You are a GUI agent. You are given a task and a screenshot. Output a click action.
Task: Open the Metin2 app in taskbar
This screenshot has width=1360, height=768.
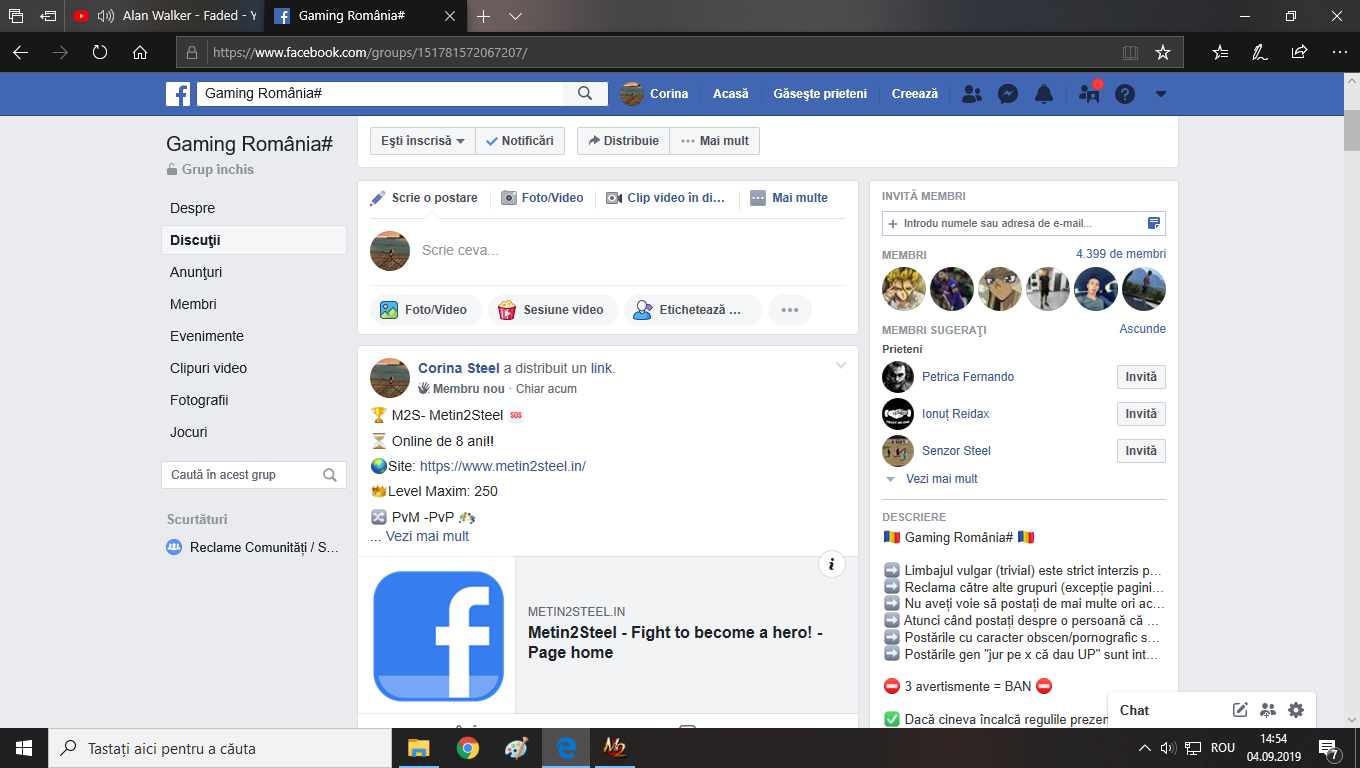tap(614, 748)
